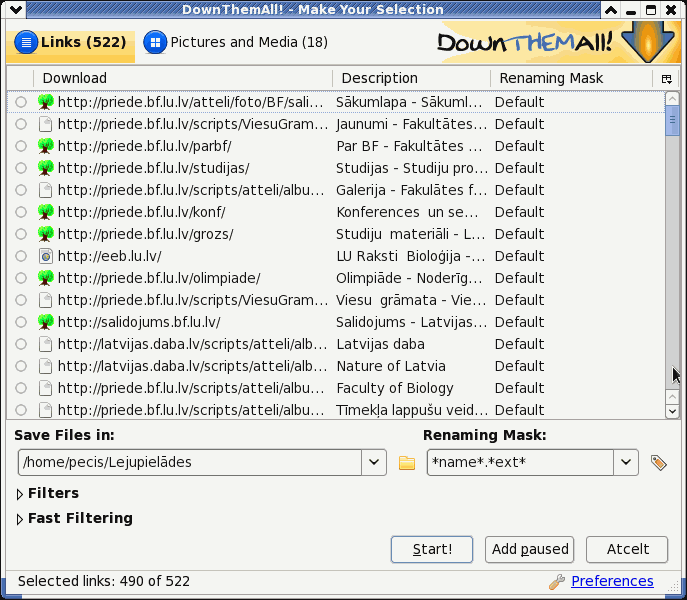The image size is (687, 600).
Task: Click the "LU Raksti Bioloģija" description cell
Action: pos(411,256)
